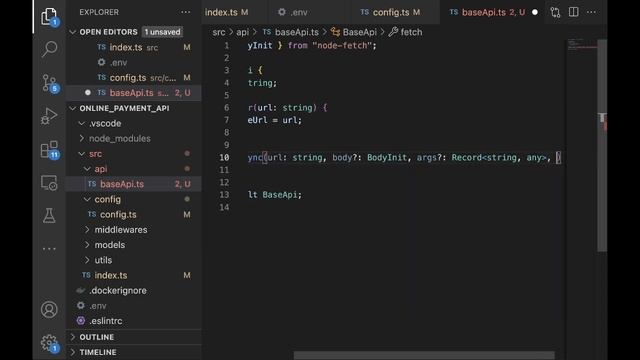Open config.ts in Open Editors list
Image resolution: width=640 pixels, height=360 pixels.
point(133,78)
